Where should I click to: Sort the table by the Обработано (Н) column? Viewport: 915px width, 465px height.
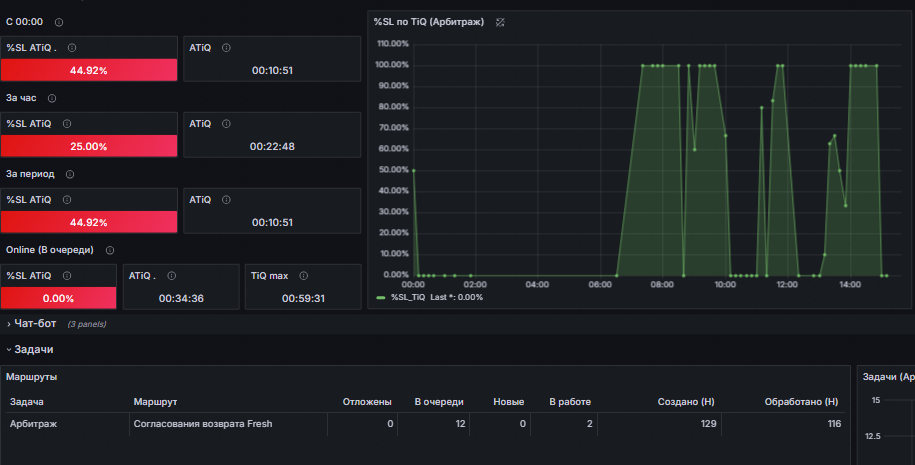point(801,401)
